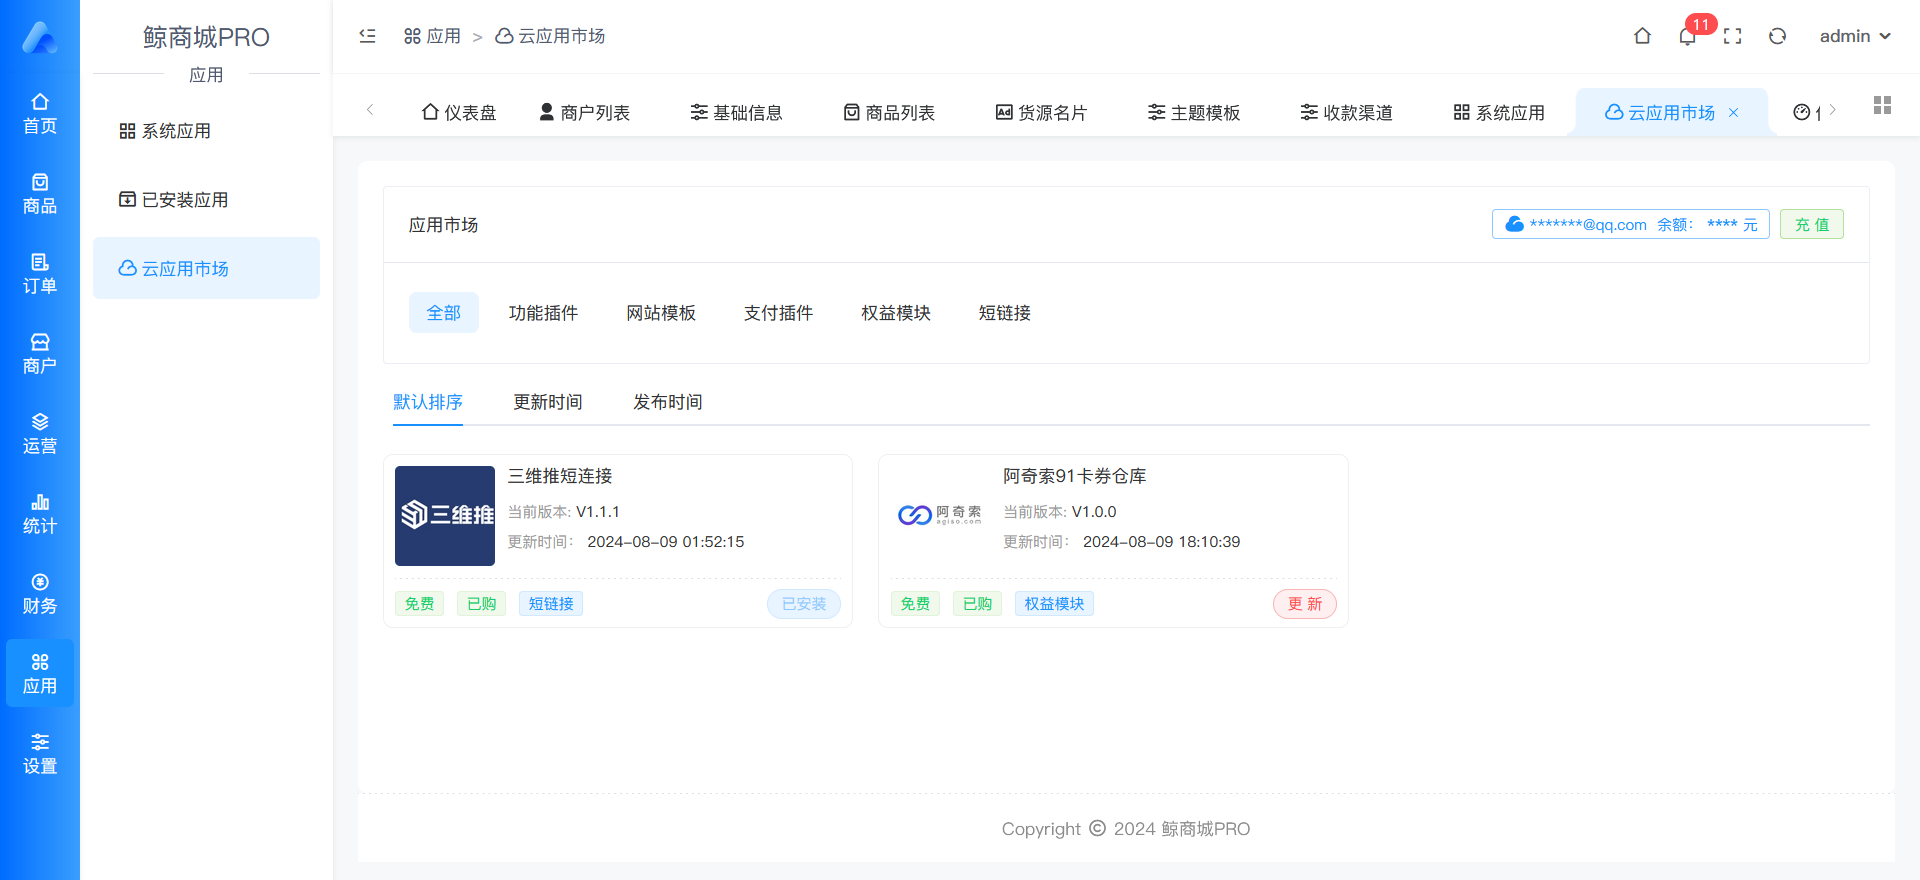
Task: Open the tab grid menu icon
Action: click(x=1882, y=105)
